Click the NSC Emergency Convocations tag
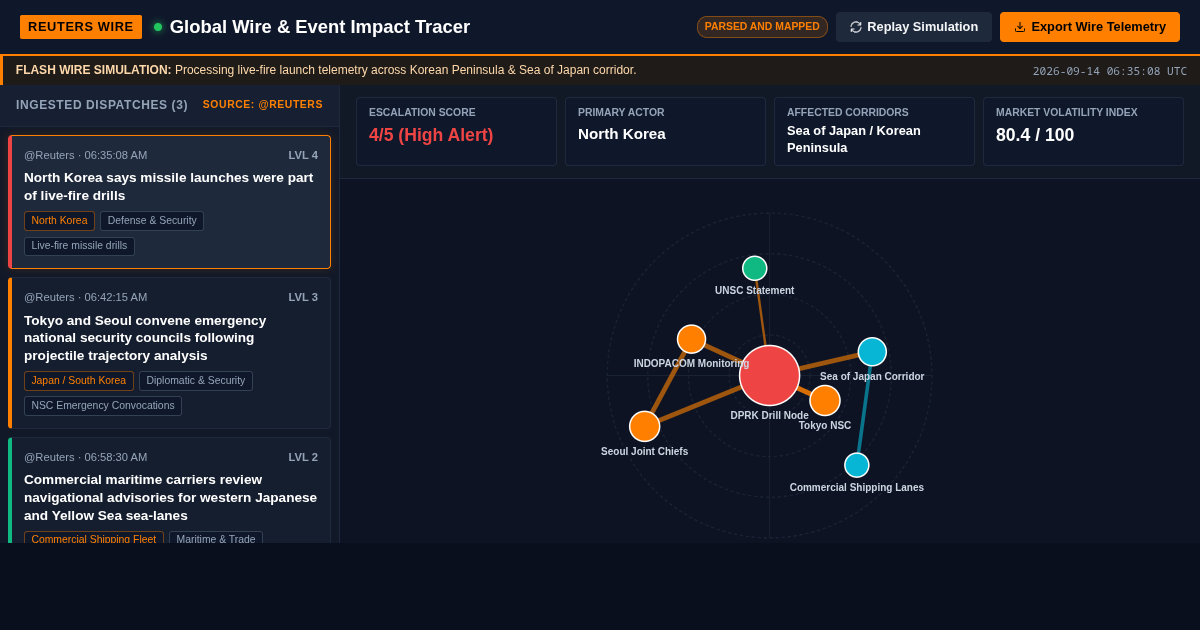This screenshot has width=1200, height=630. tap(103, 406)
